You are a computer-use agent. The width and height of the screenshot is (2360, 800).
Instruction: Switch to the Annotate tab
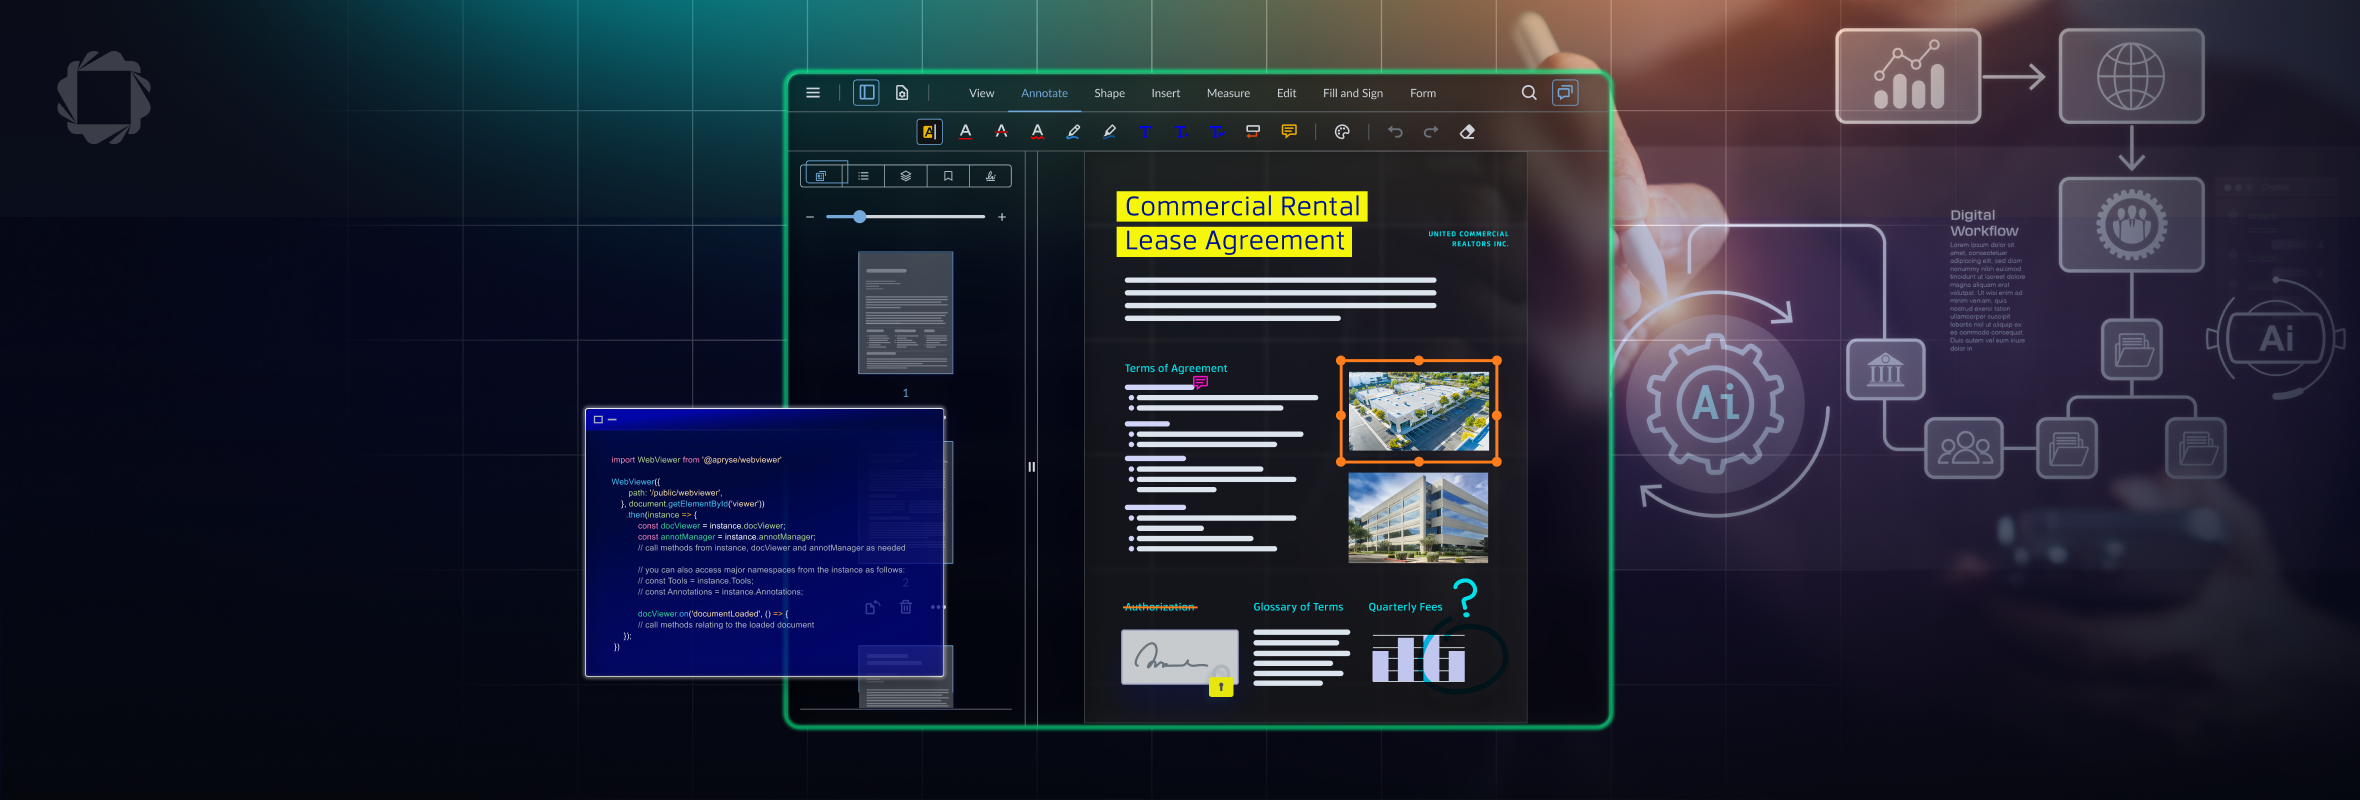[1044, 93]
